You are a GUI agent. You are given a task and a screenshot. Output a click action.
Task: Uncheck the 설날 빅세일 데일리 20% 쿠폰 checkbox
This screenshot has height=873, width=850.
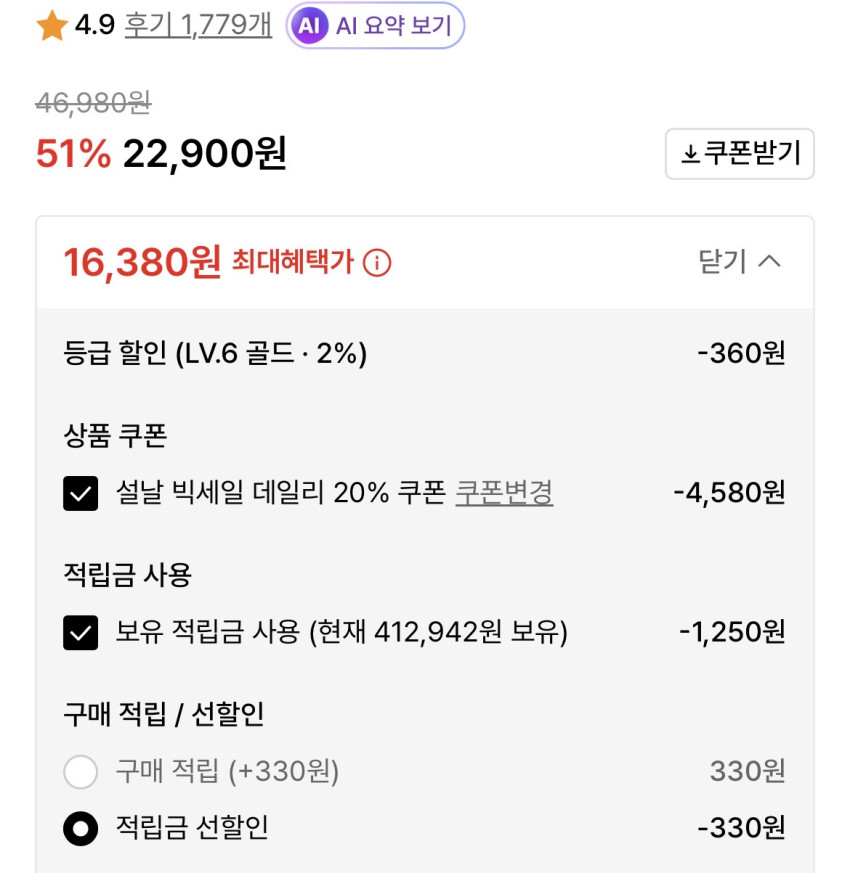click(x=81, y=493)
